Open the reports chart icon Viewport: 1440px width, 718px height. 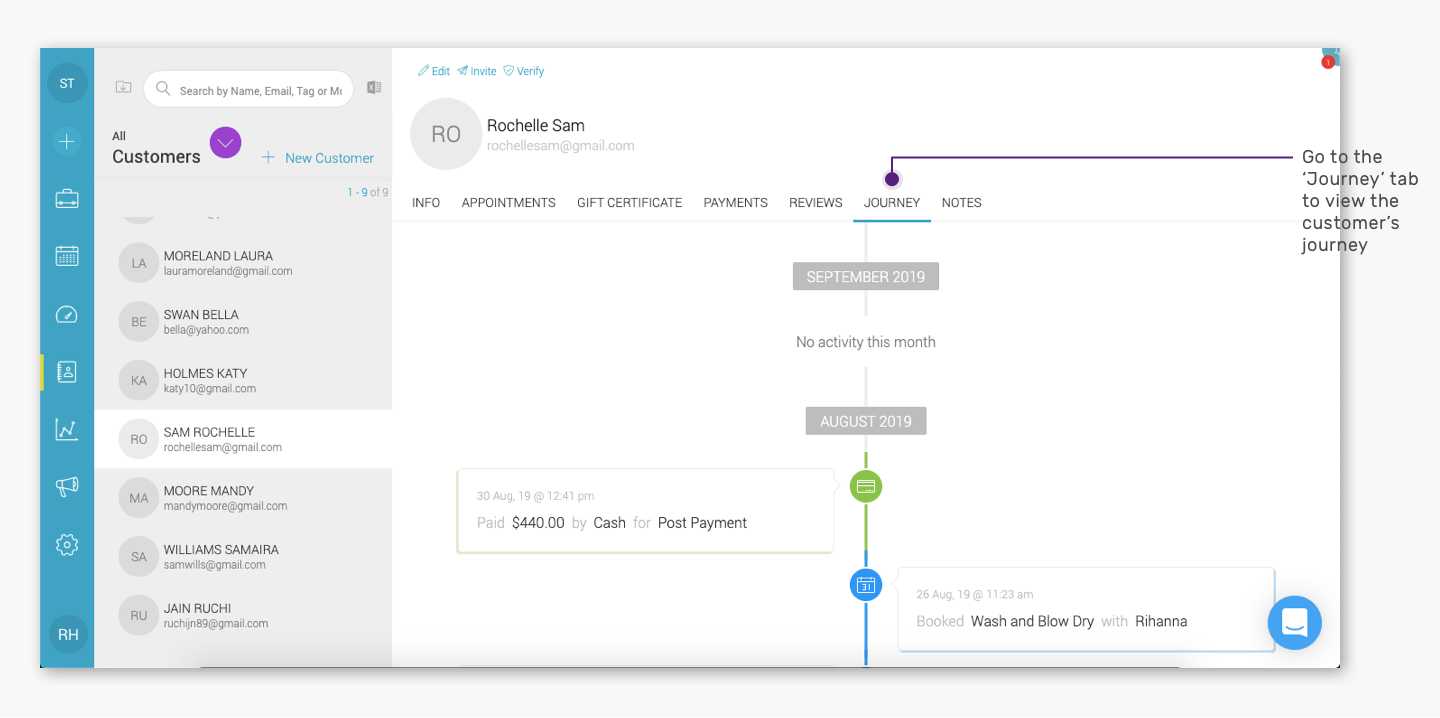67,430
